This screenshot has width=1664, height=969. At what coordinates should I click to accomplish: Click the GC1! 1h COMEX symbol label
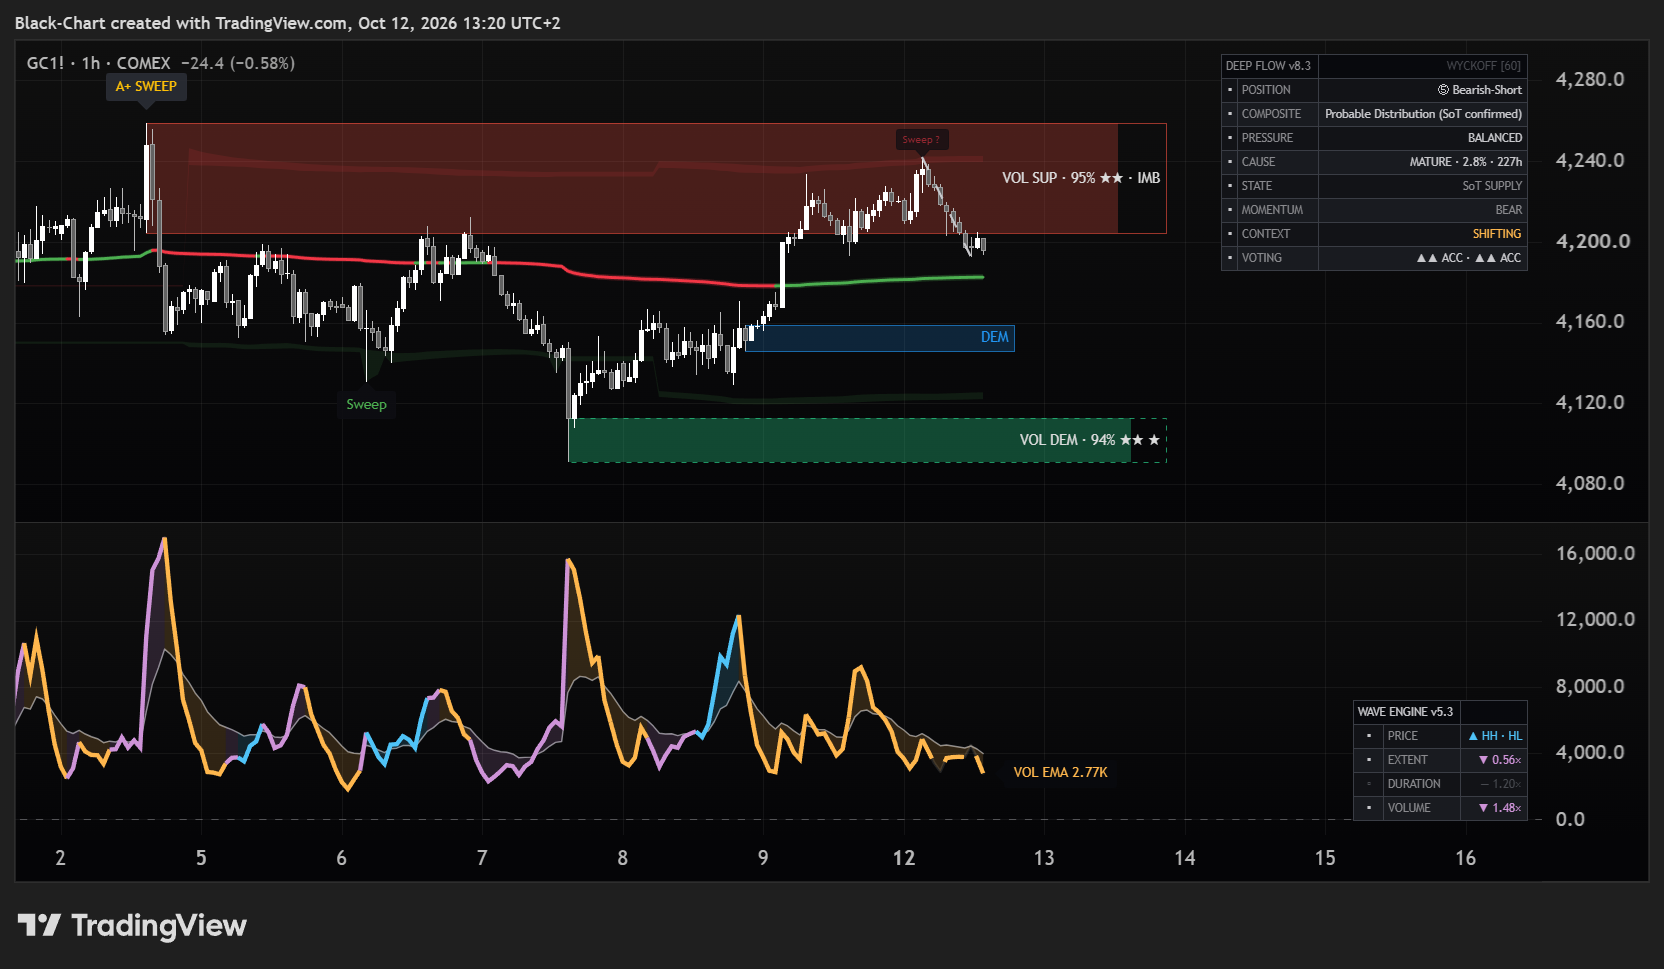tap(98, 63)
